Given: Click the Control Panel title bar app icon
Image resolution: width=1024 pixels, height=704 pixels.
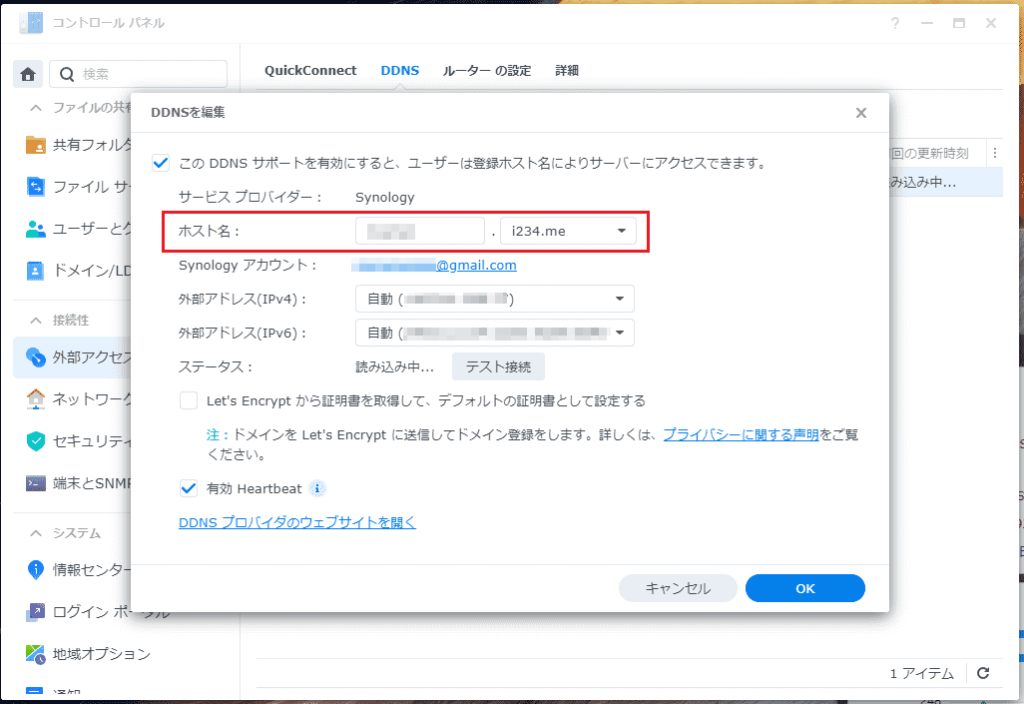Looking at the screenshot, I should click(31, 23).
